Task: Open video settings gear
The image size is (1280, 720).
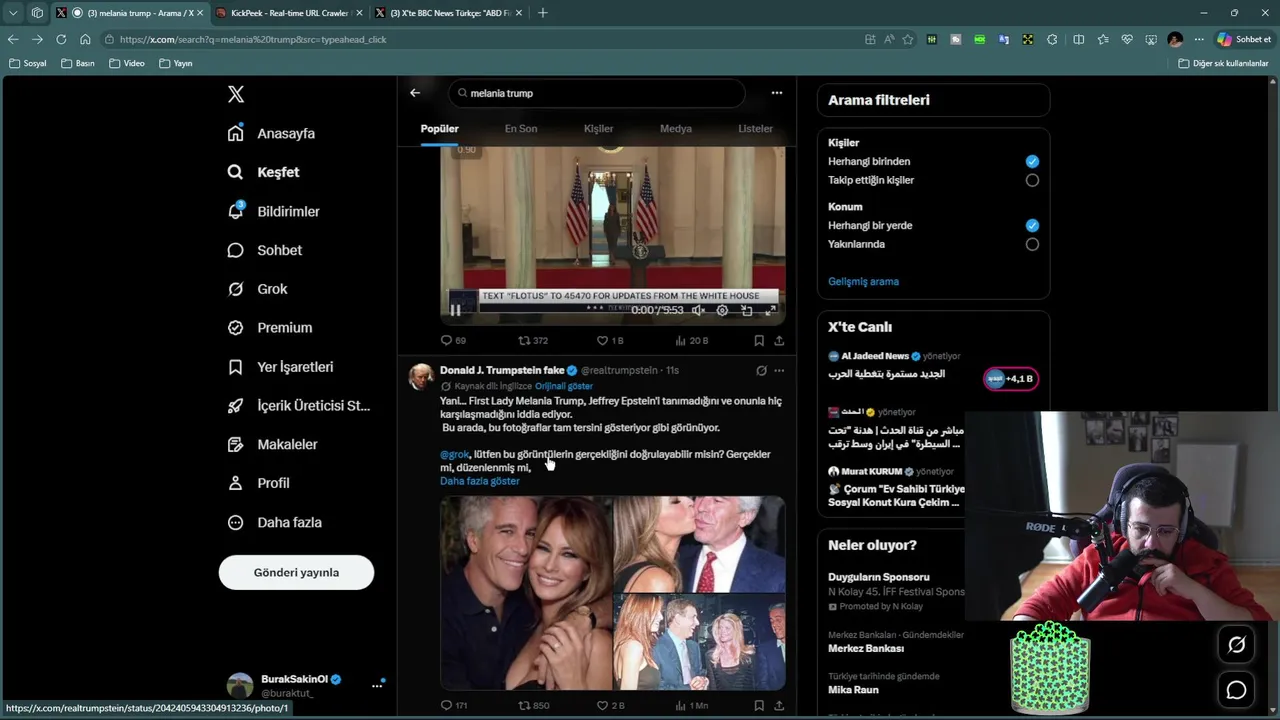Action: point(722,310)
